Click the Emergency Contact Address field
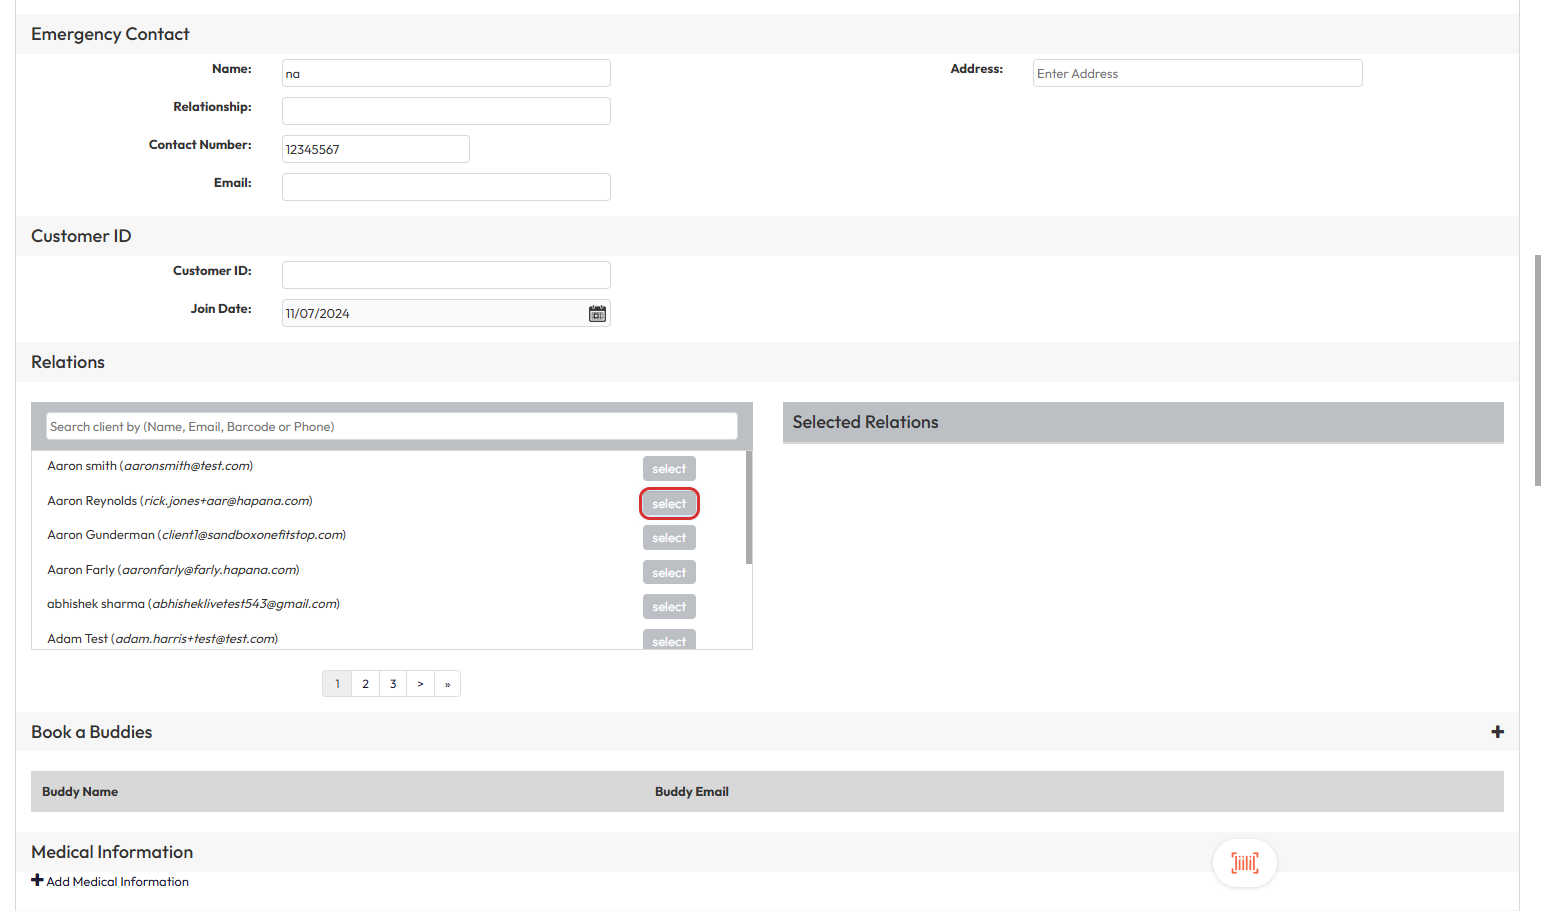The width and height of the screenshot is (1541, 911). (1197, 74)
